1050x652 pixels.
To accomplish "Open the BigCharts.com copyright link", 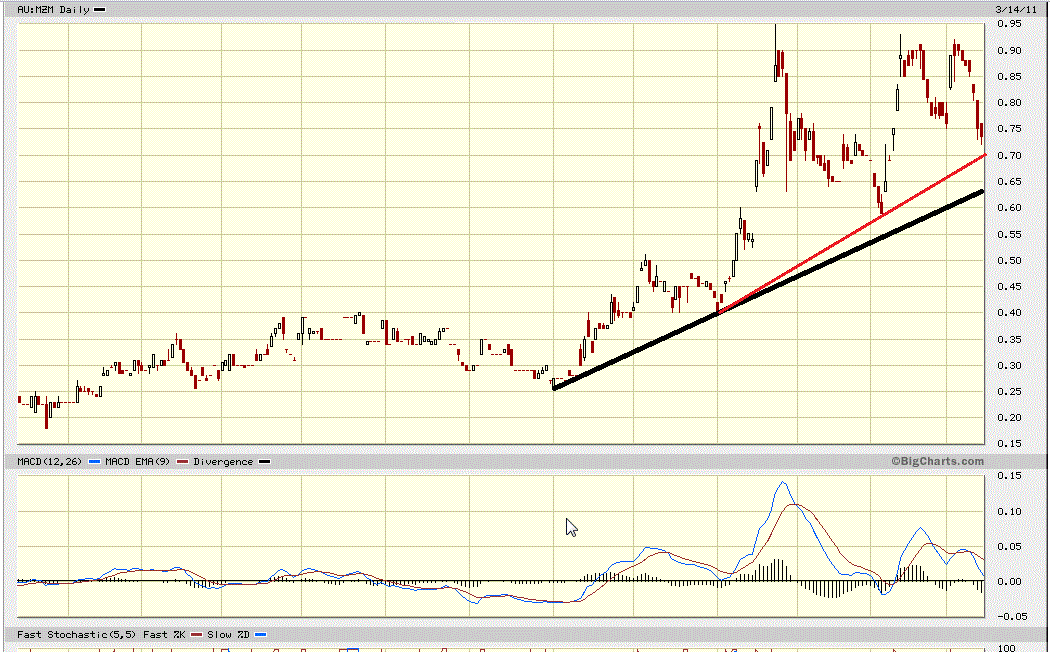I will pyautogui.click(x=938, y=461).
